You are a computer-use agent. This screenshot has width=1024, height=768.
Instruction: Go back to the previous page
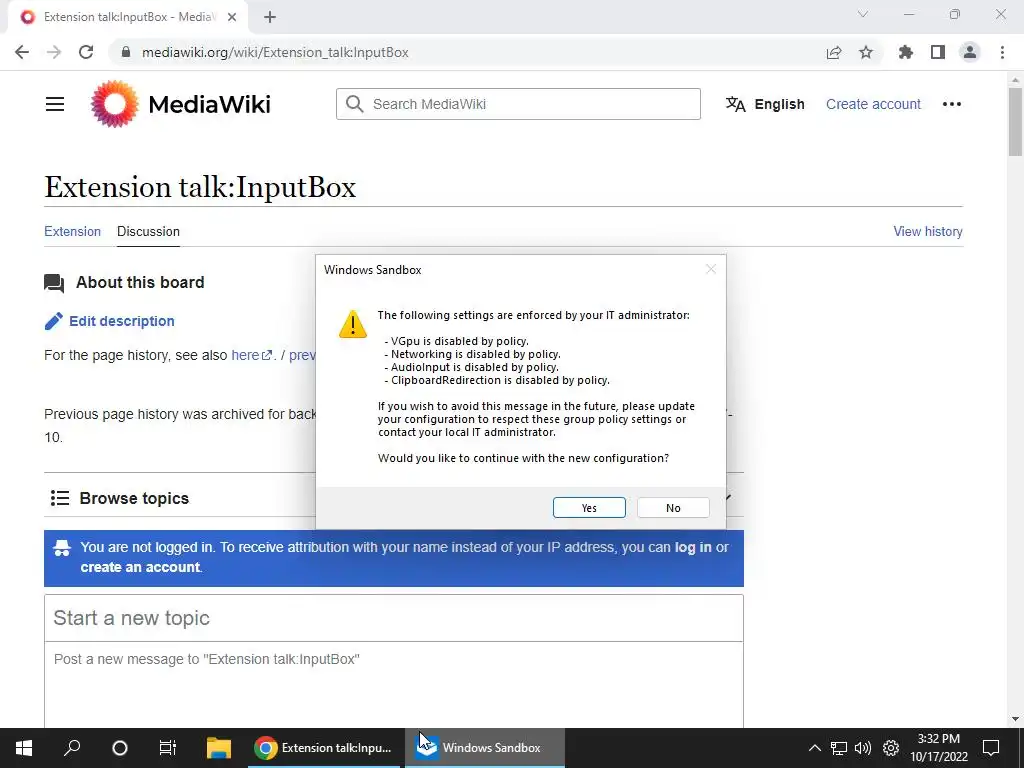(22, 52)
